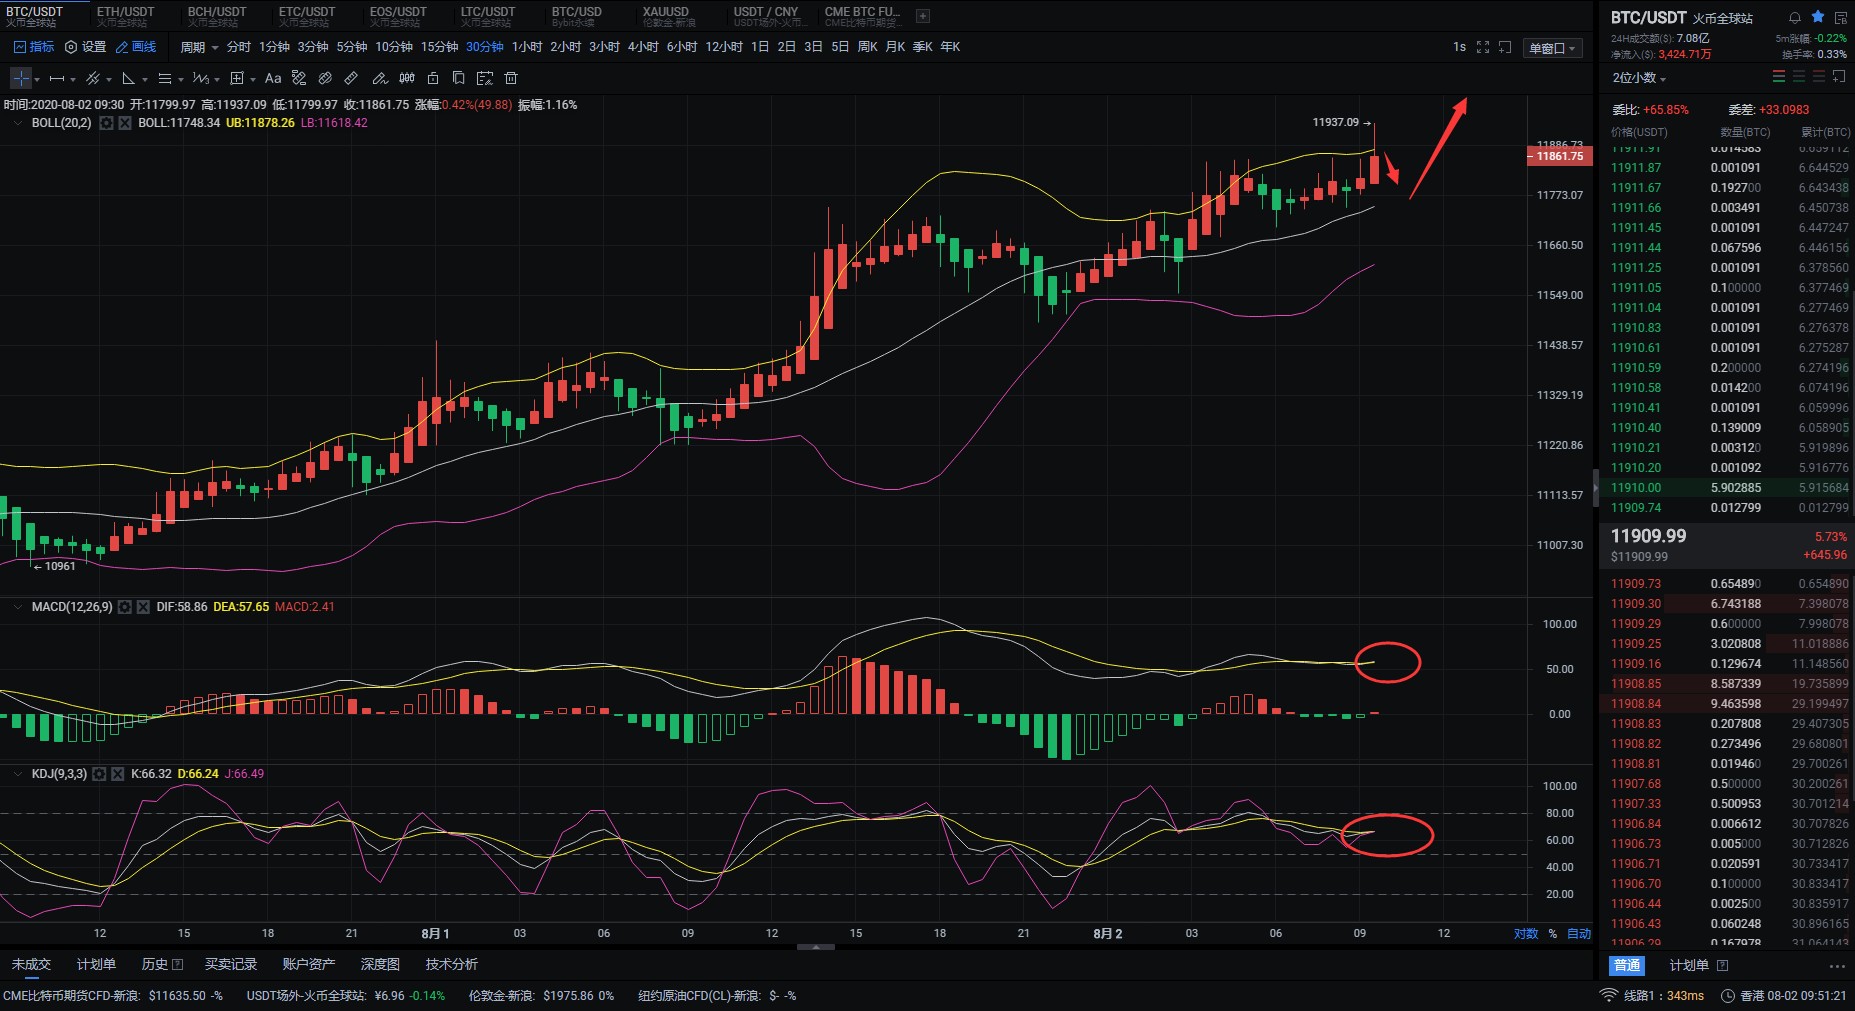Screen dimensions: 1855x1011
Task: Select the crosshair cursor drawing tool
Action: (x=21, y=78)
